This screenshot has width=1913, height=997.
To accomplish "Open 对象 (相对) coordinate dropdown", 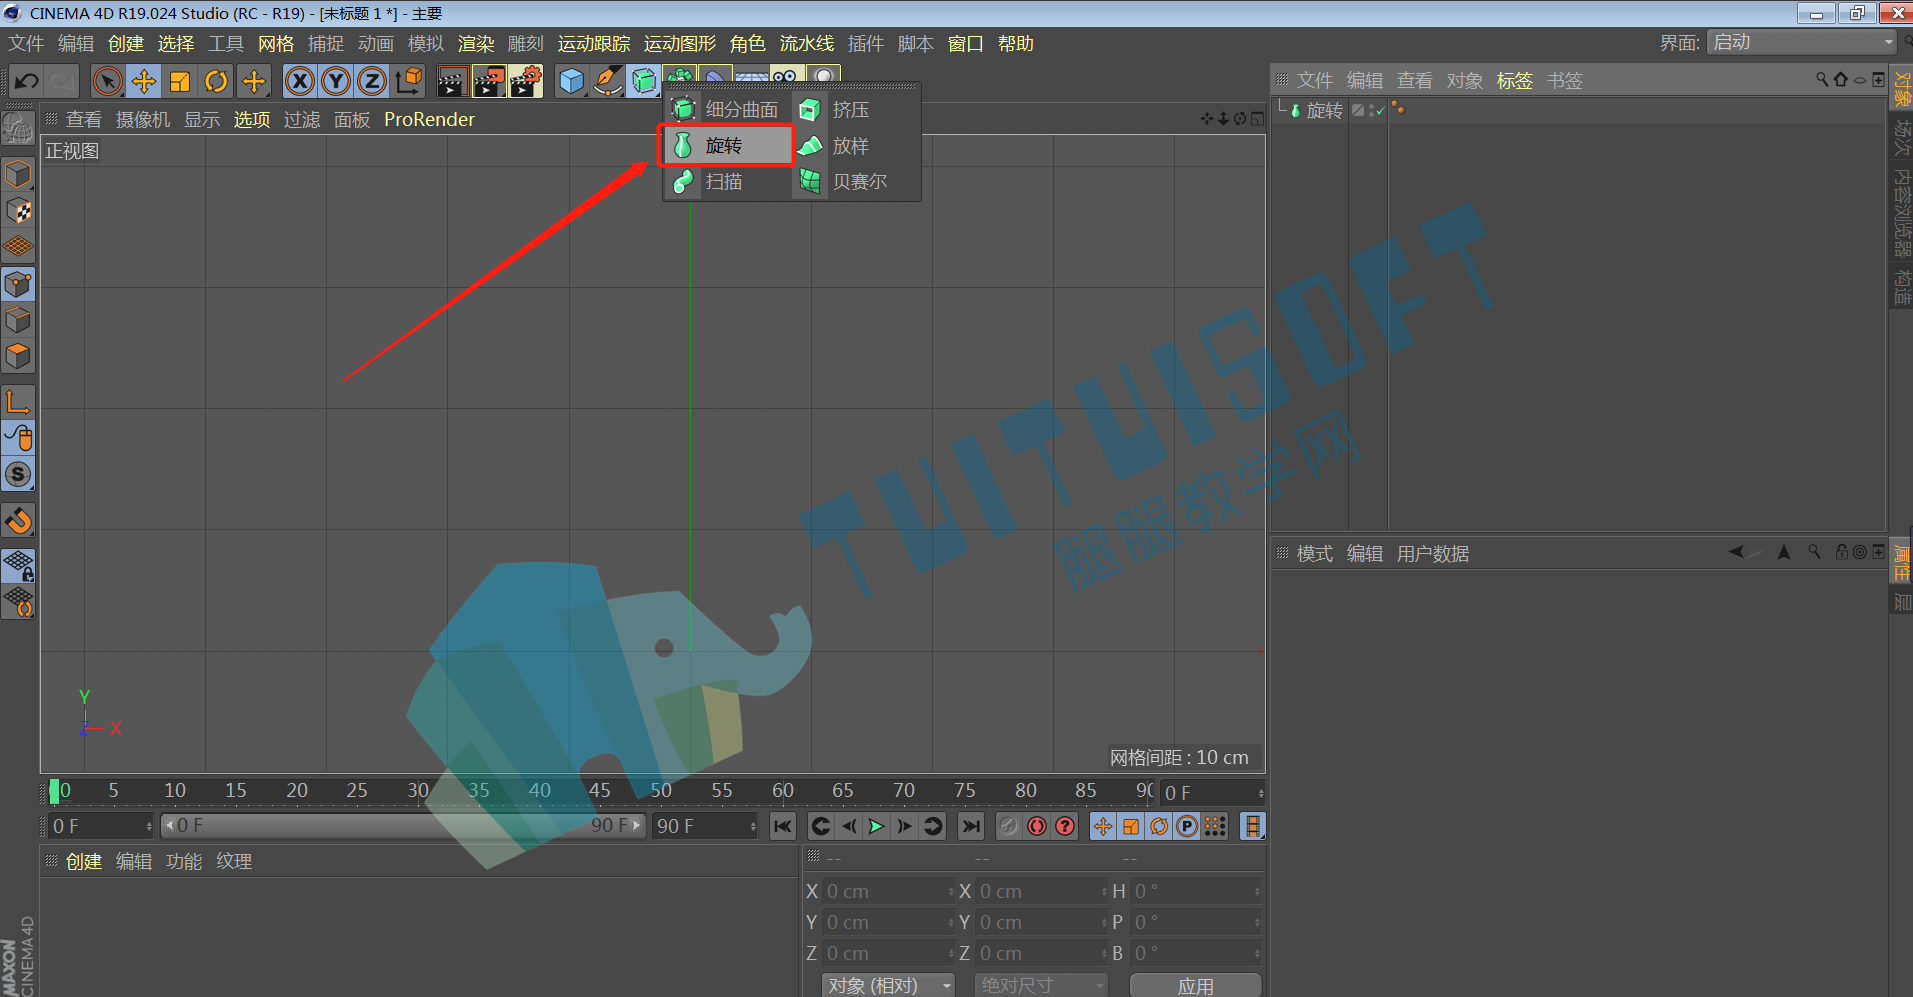I will point(888,986).
